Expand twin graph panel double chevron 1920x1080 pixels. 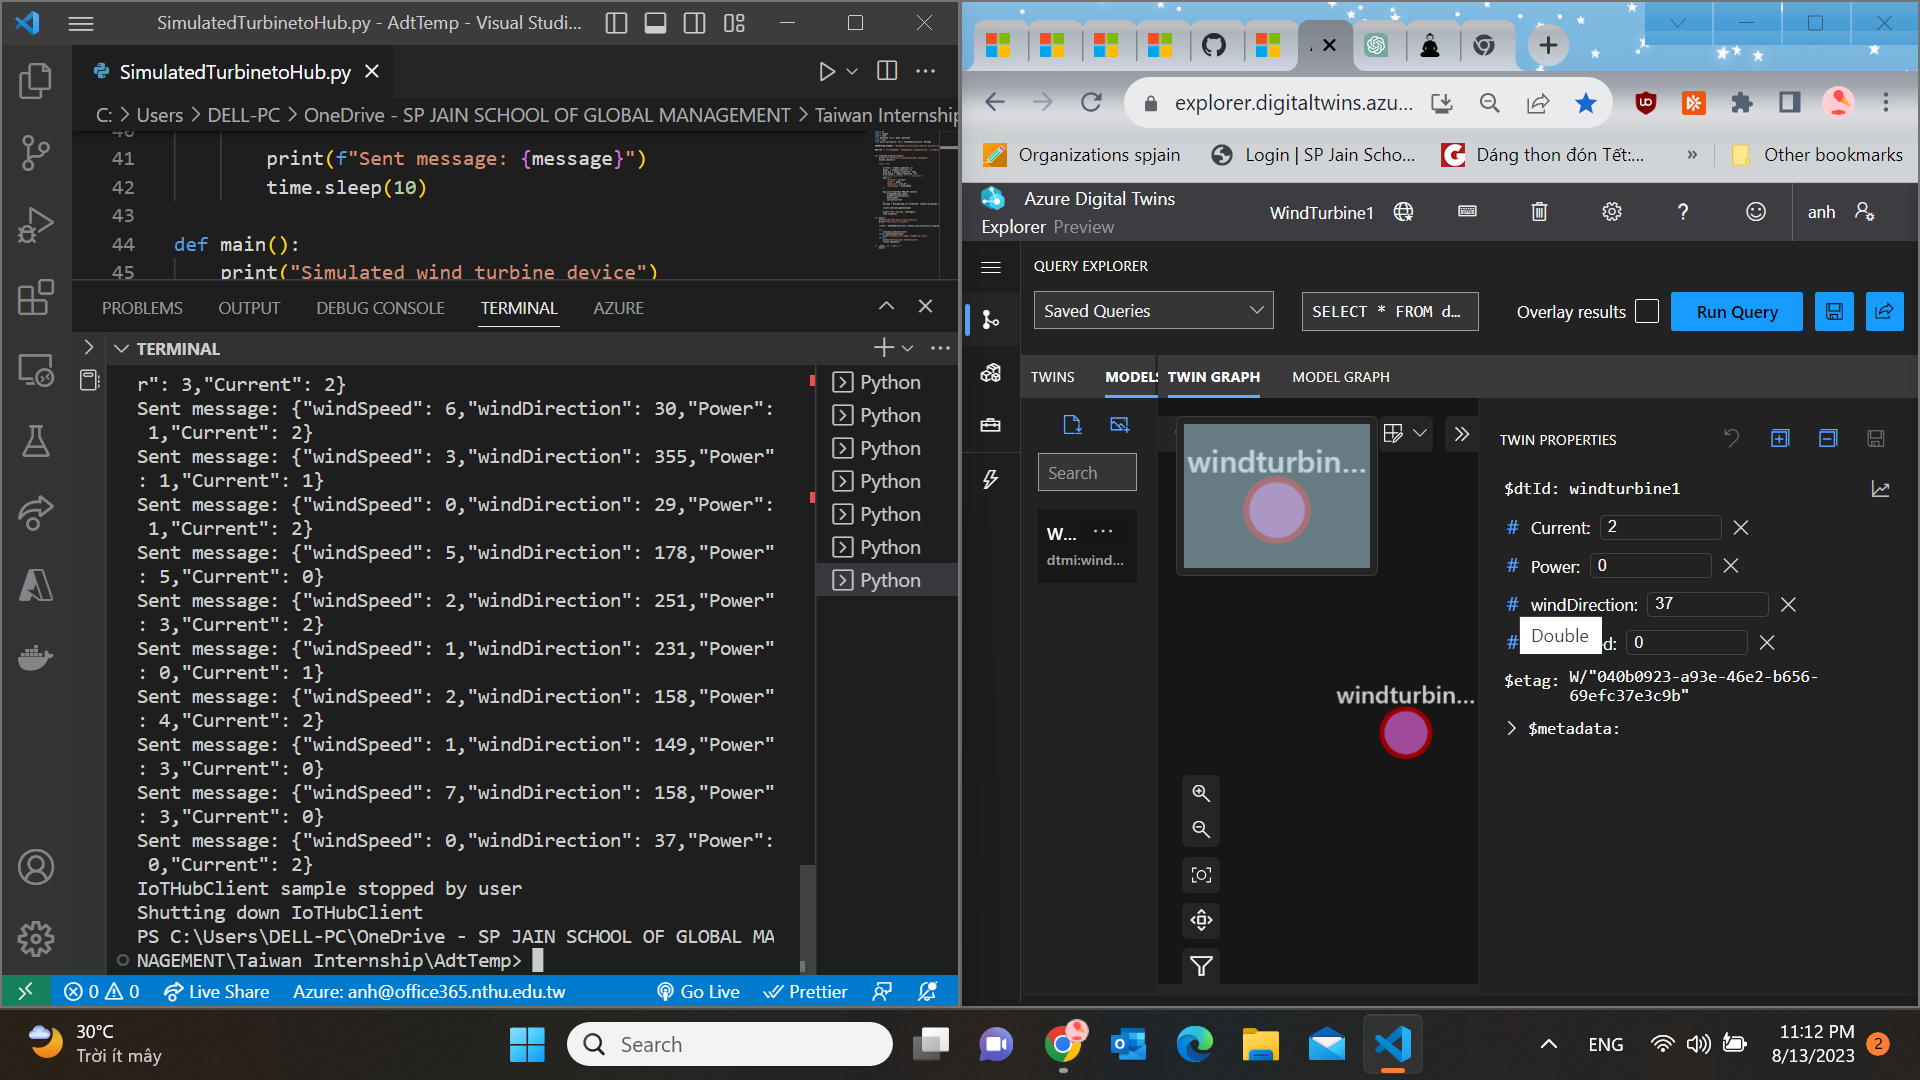click(x=1461, y=434)
